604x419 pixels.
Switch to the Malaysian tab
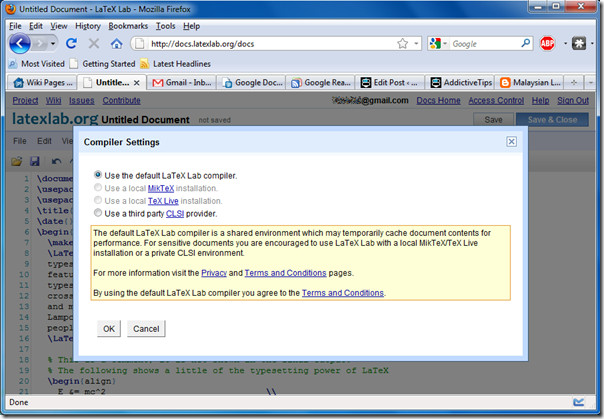tap(530, 82)
